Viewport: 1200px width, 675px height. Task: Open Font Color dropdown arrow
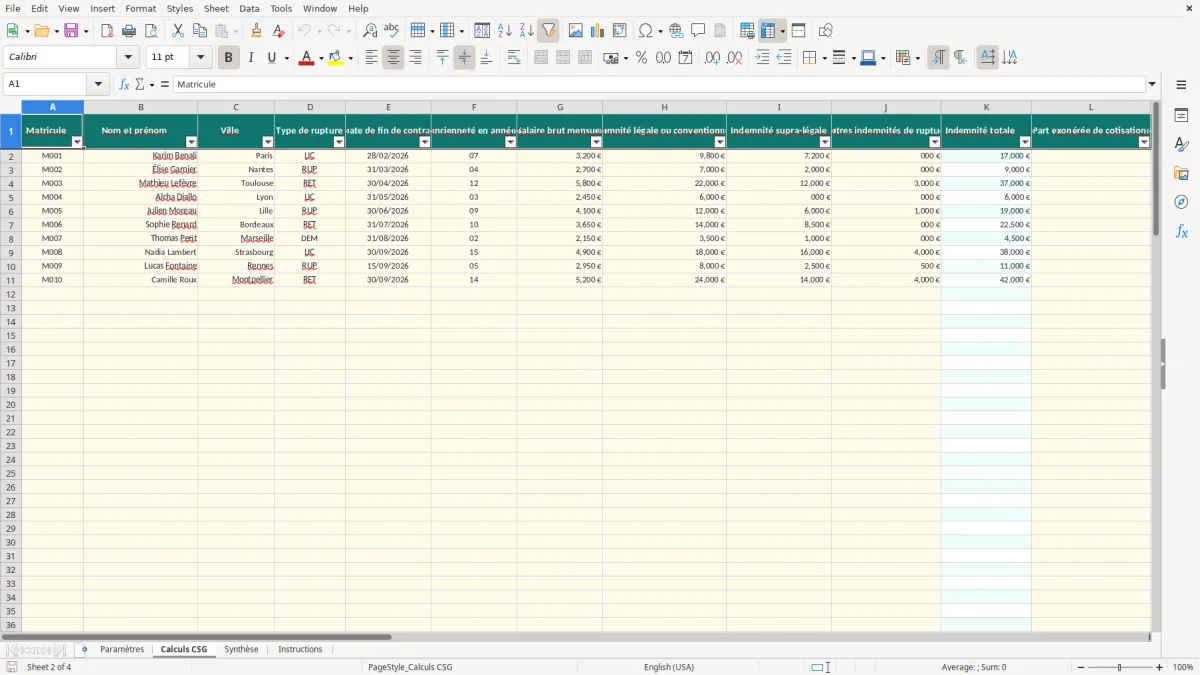[321, 58]
